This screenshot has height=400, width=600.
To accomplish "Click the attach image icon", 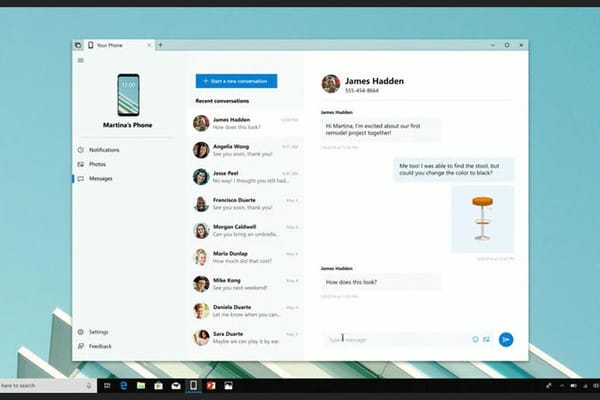I will (486, 339).
